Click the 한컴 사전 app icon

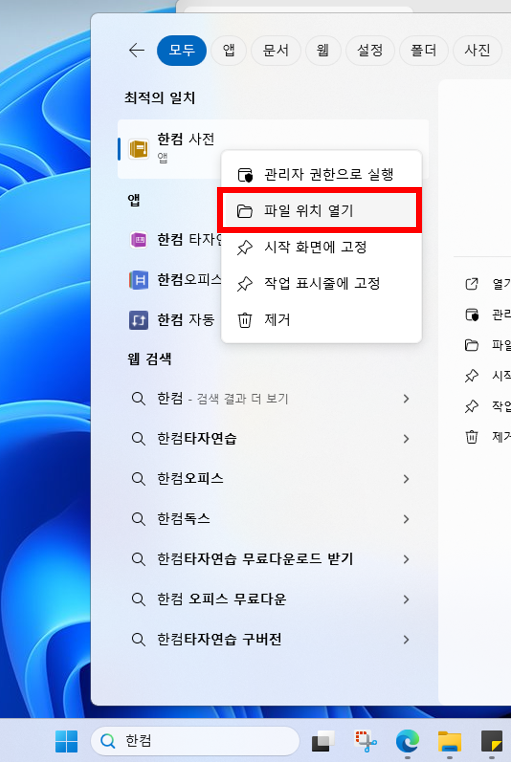click(x=139, y=149)
